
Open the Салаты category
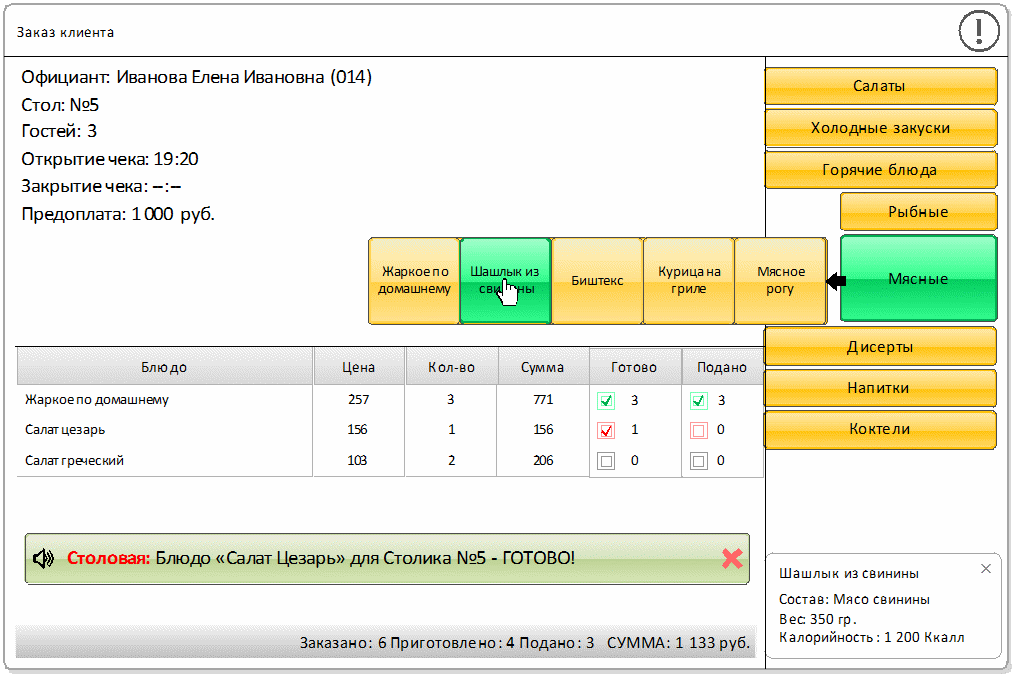coord(880,86)
